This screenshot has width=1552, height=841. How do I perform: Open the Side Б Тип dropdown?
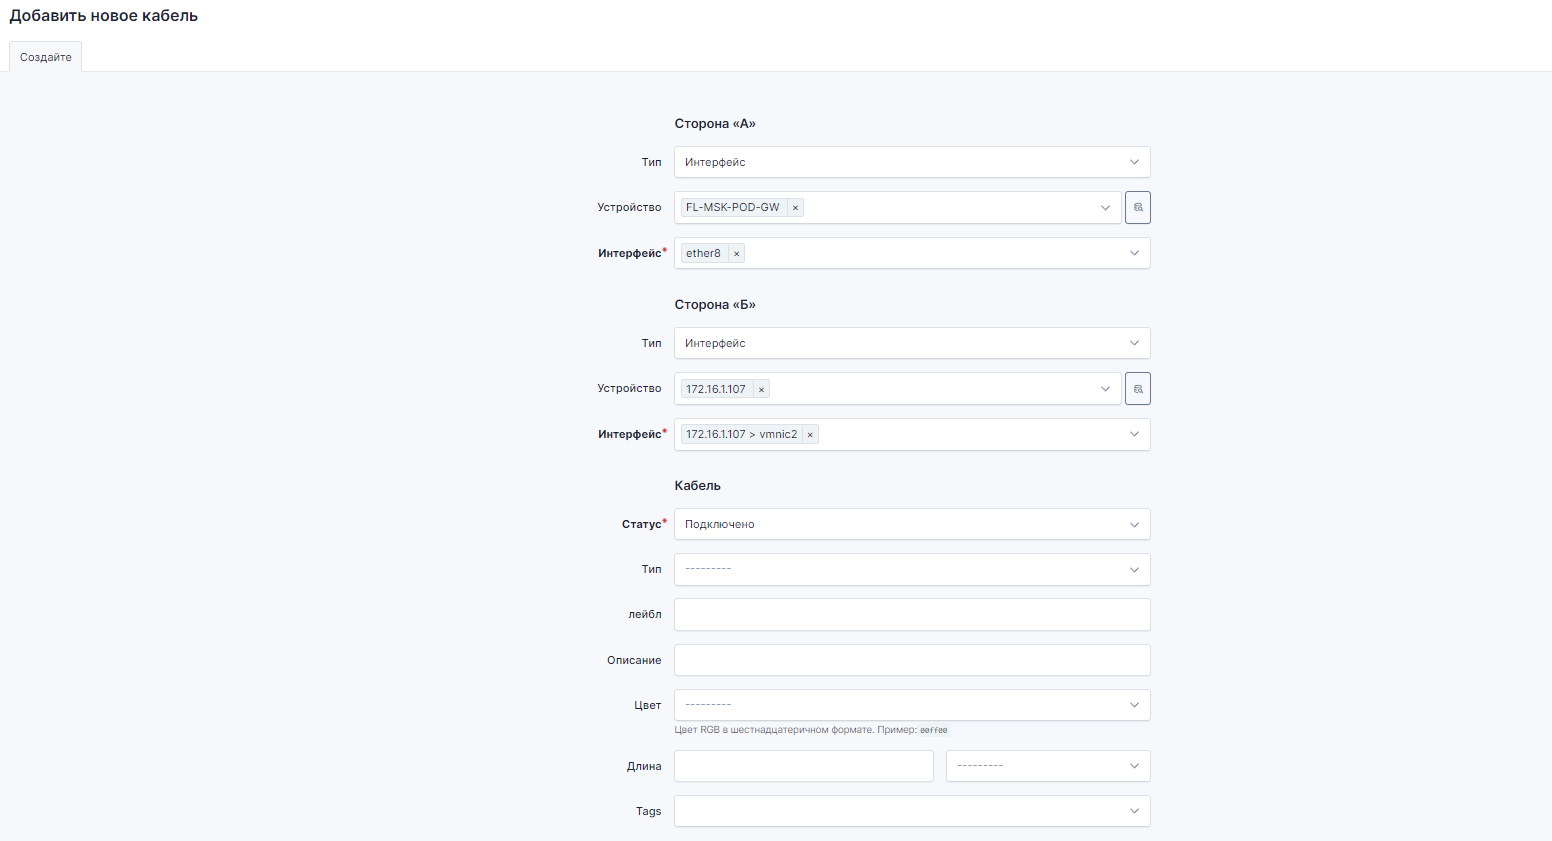[x=911, y=343]
